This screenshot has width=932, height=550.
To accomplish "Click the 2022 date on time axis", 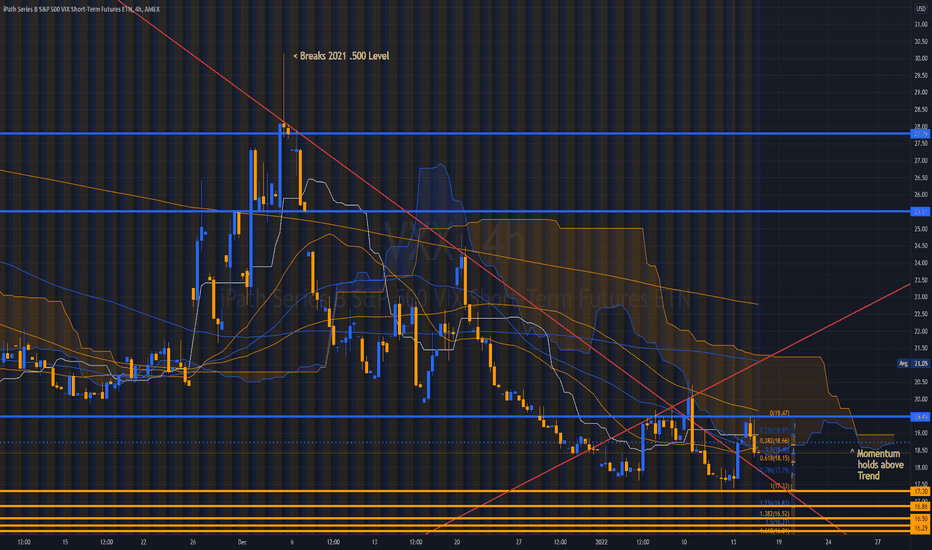I will point(602,542).
